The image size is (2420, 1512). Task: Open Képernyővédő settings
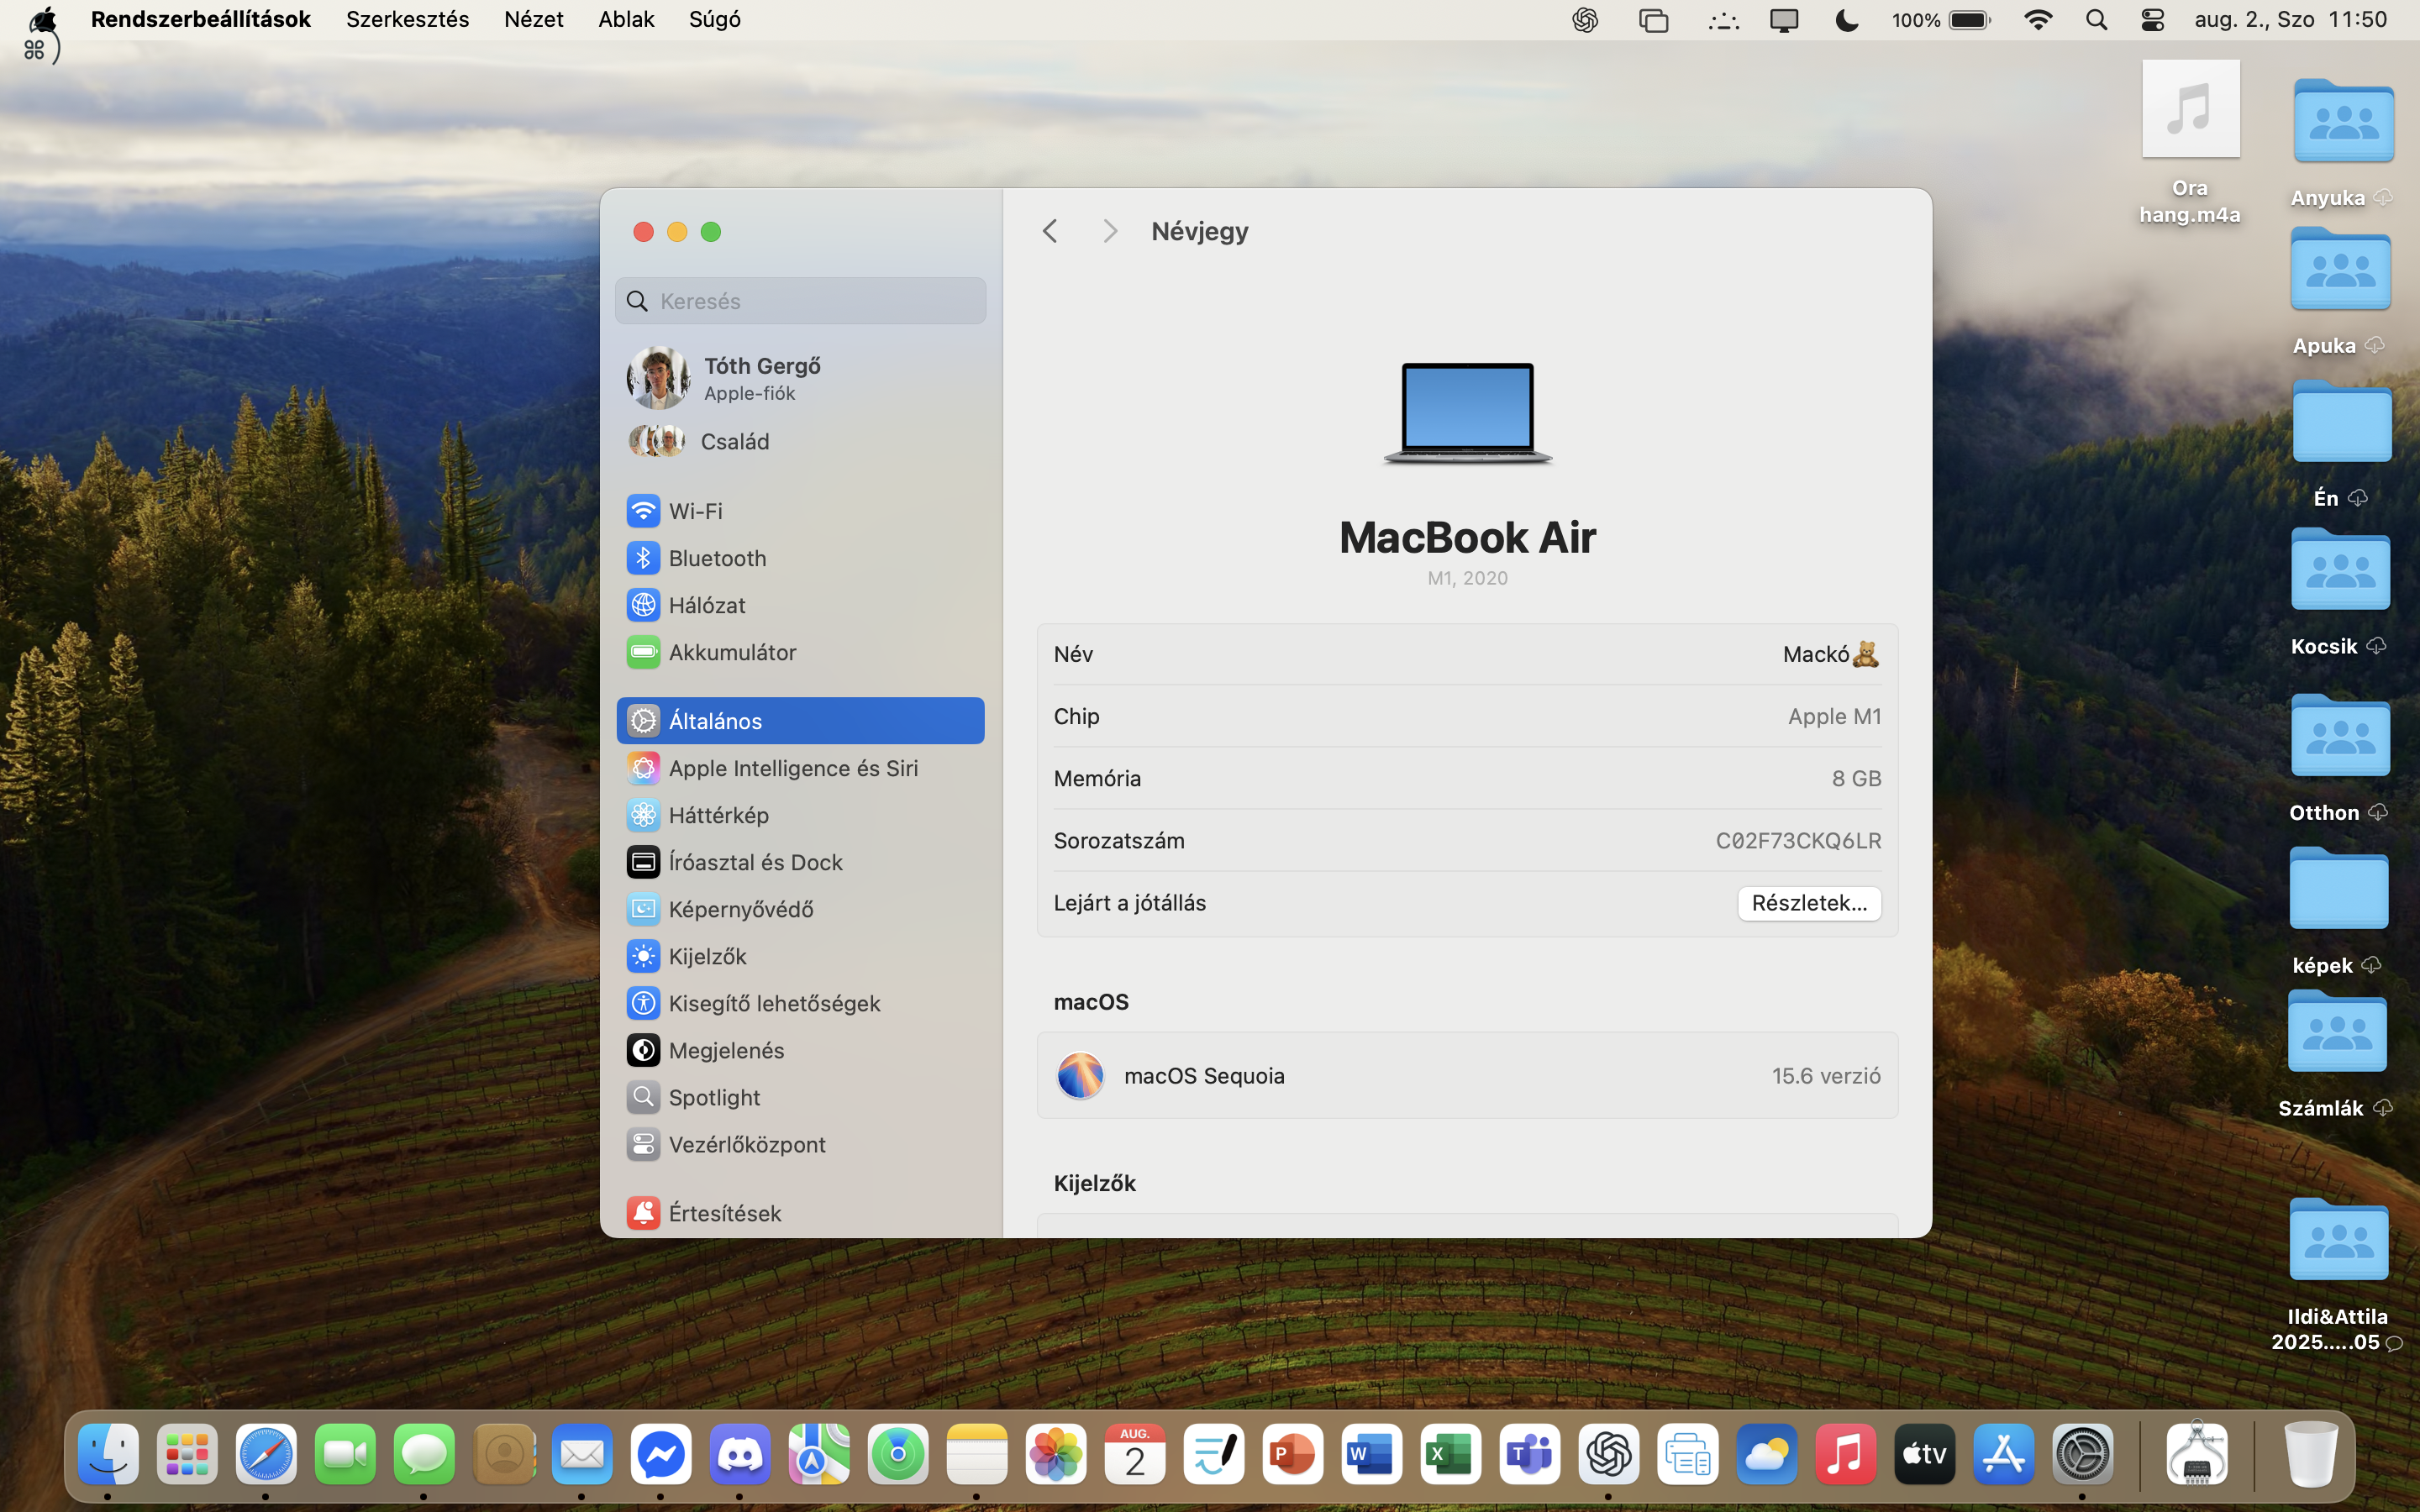click(800, 909)
